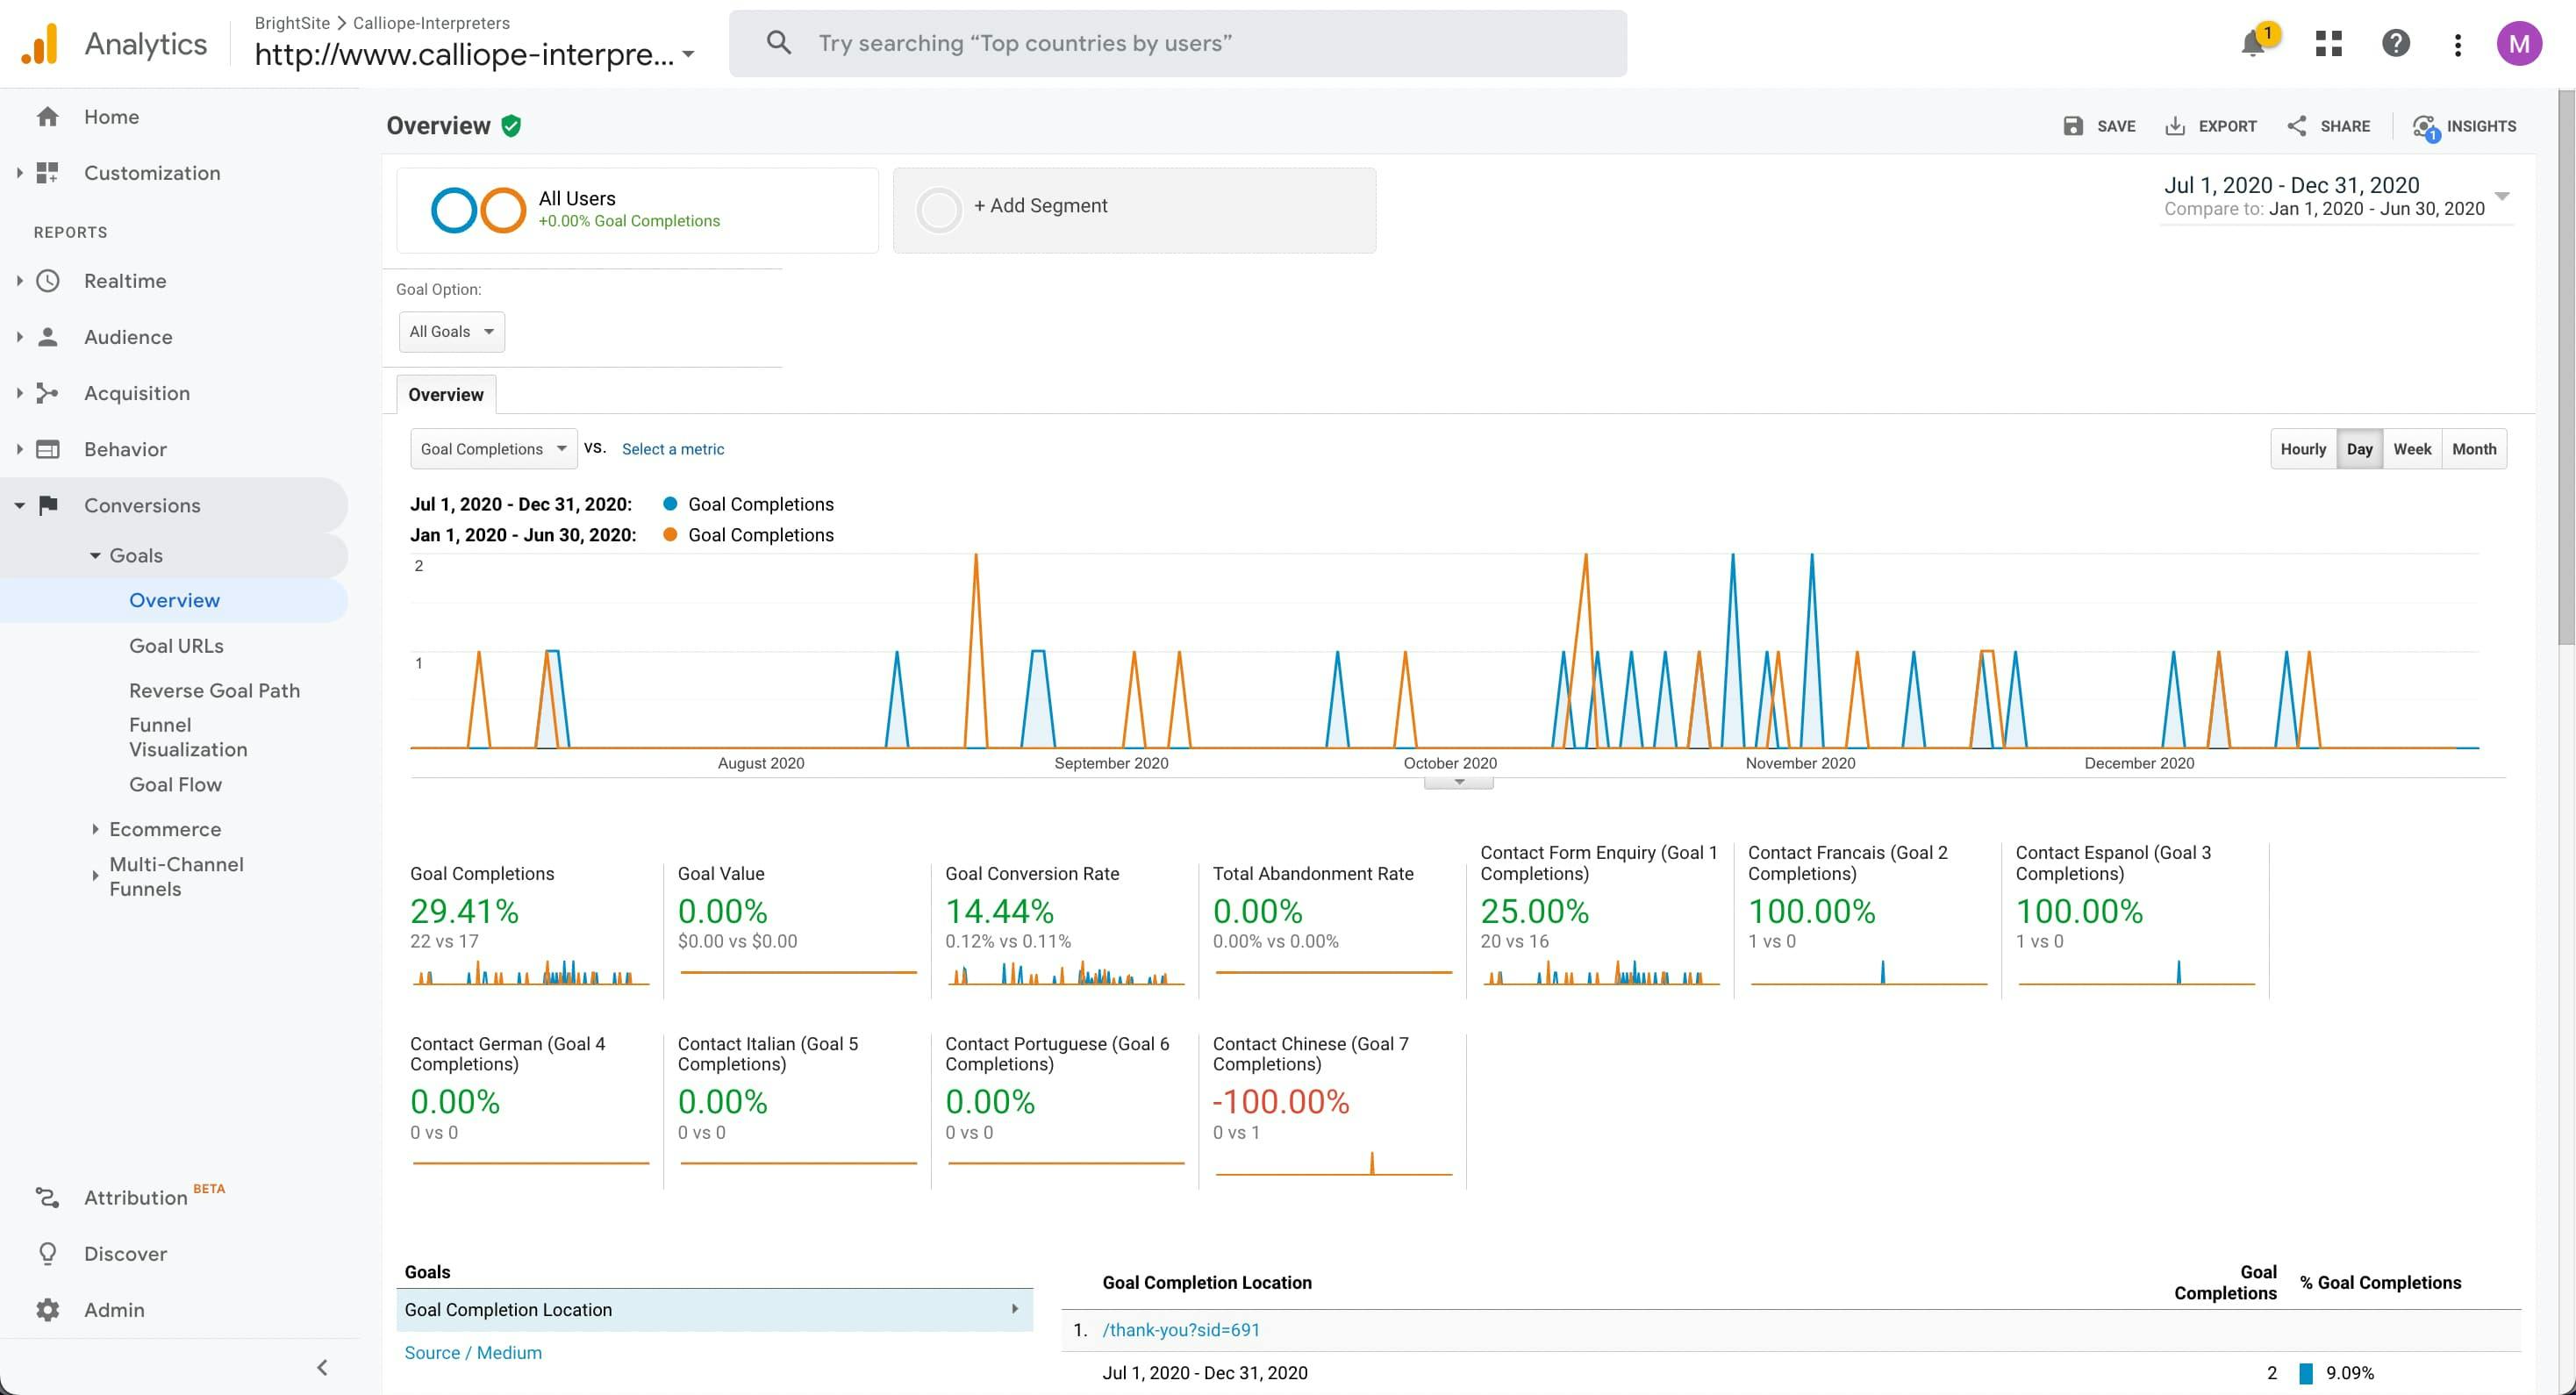The image size is (2576, 1395).
Task: Expand the date range picker
Action: (2501, 196)
